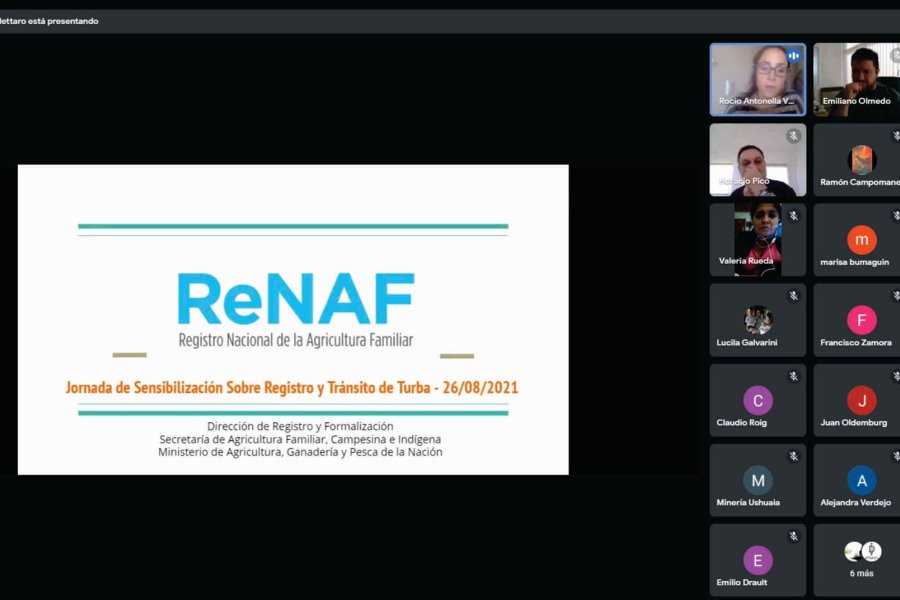This screenshot has height=600, width=900.
Task: Click the name label 'Juan Oldemburg'
Action: click(x=854, y=423)
